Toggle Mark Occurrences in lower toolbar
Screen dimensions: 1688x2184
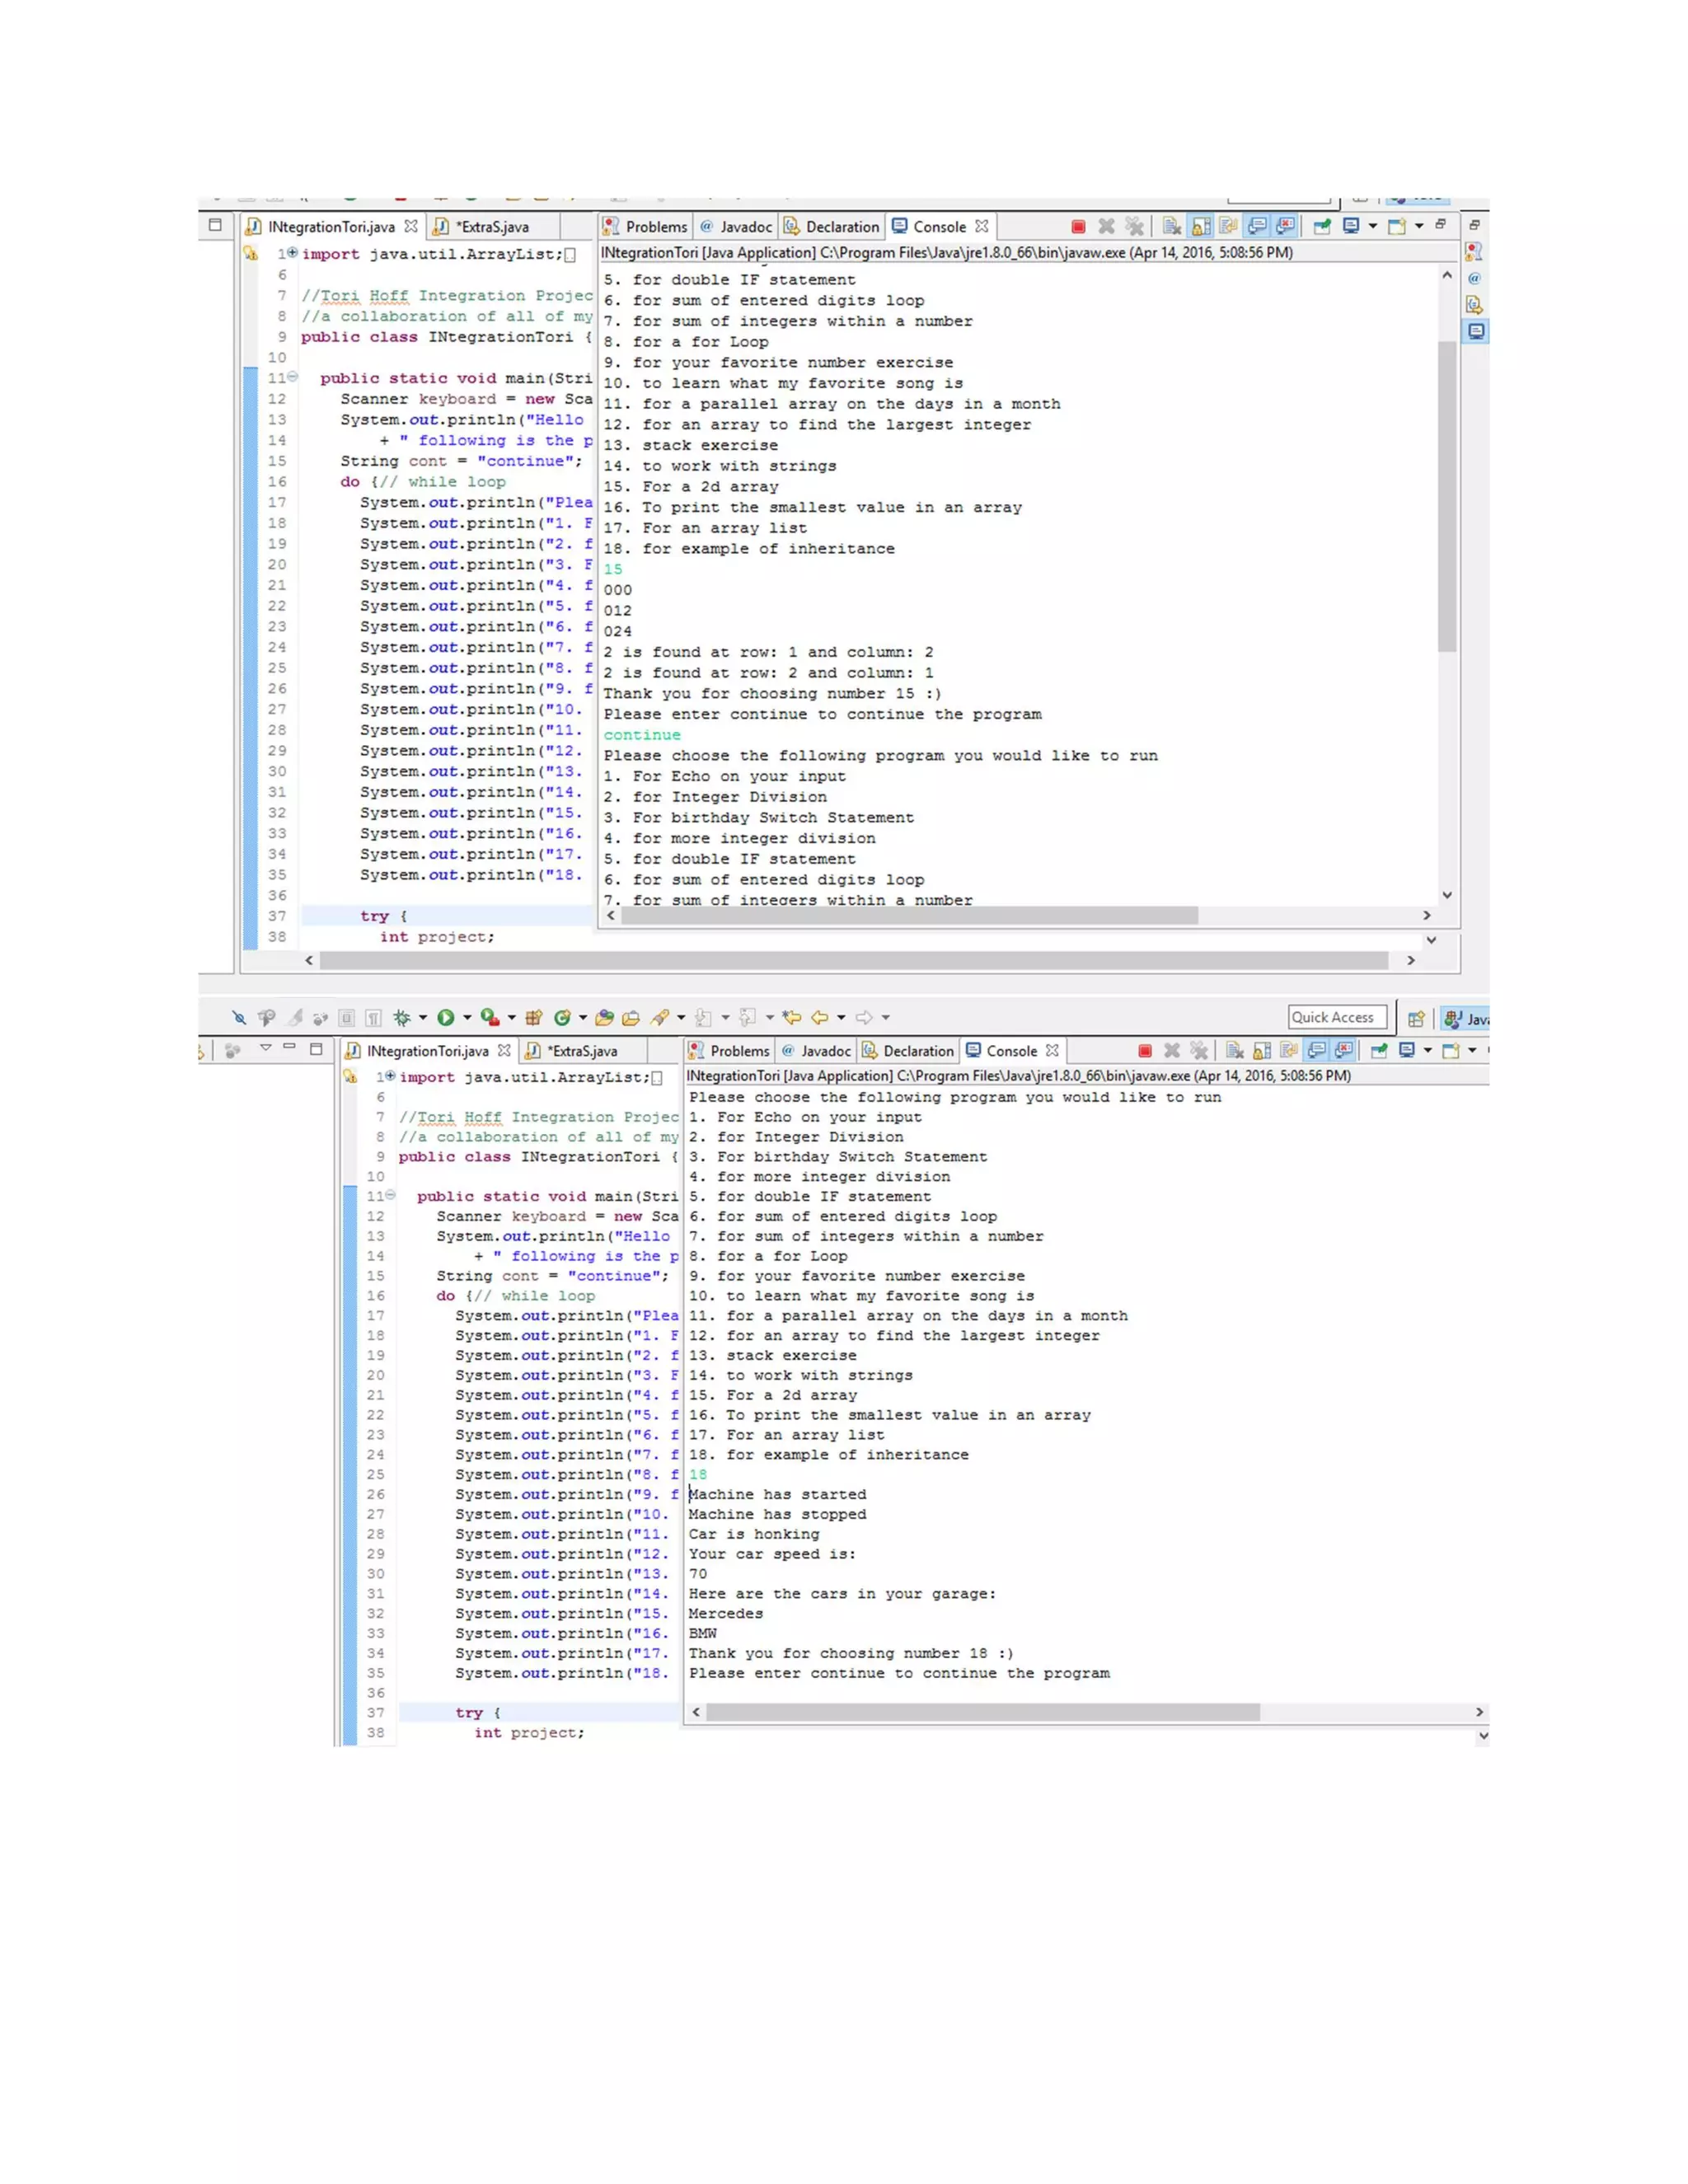[295, 1017]
